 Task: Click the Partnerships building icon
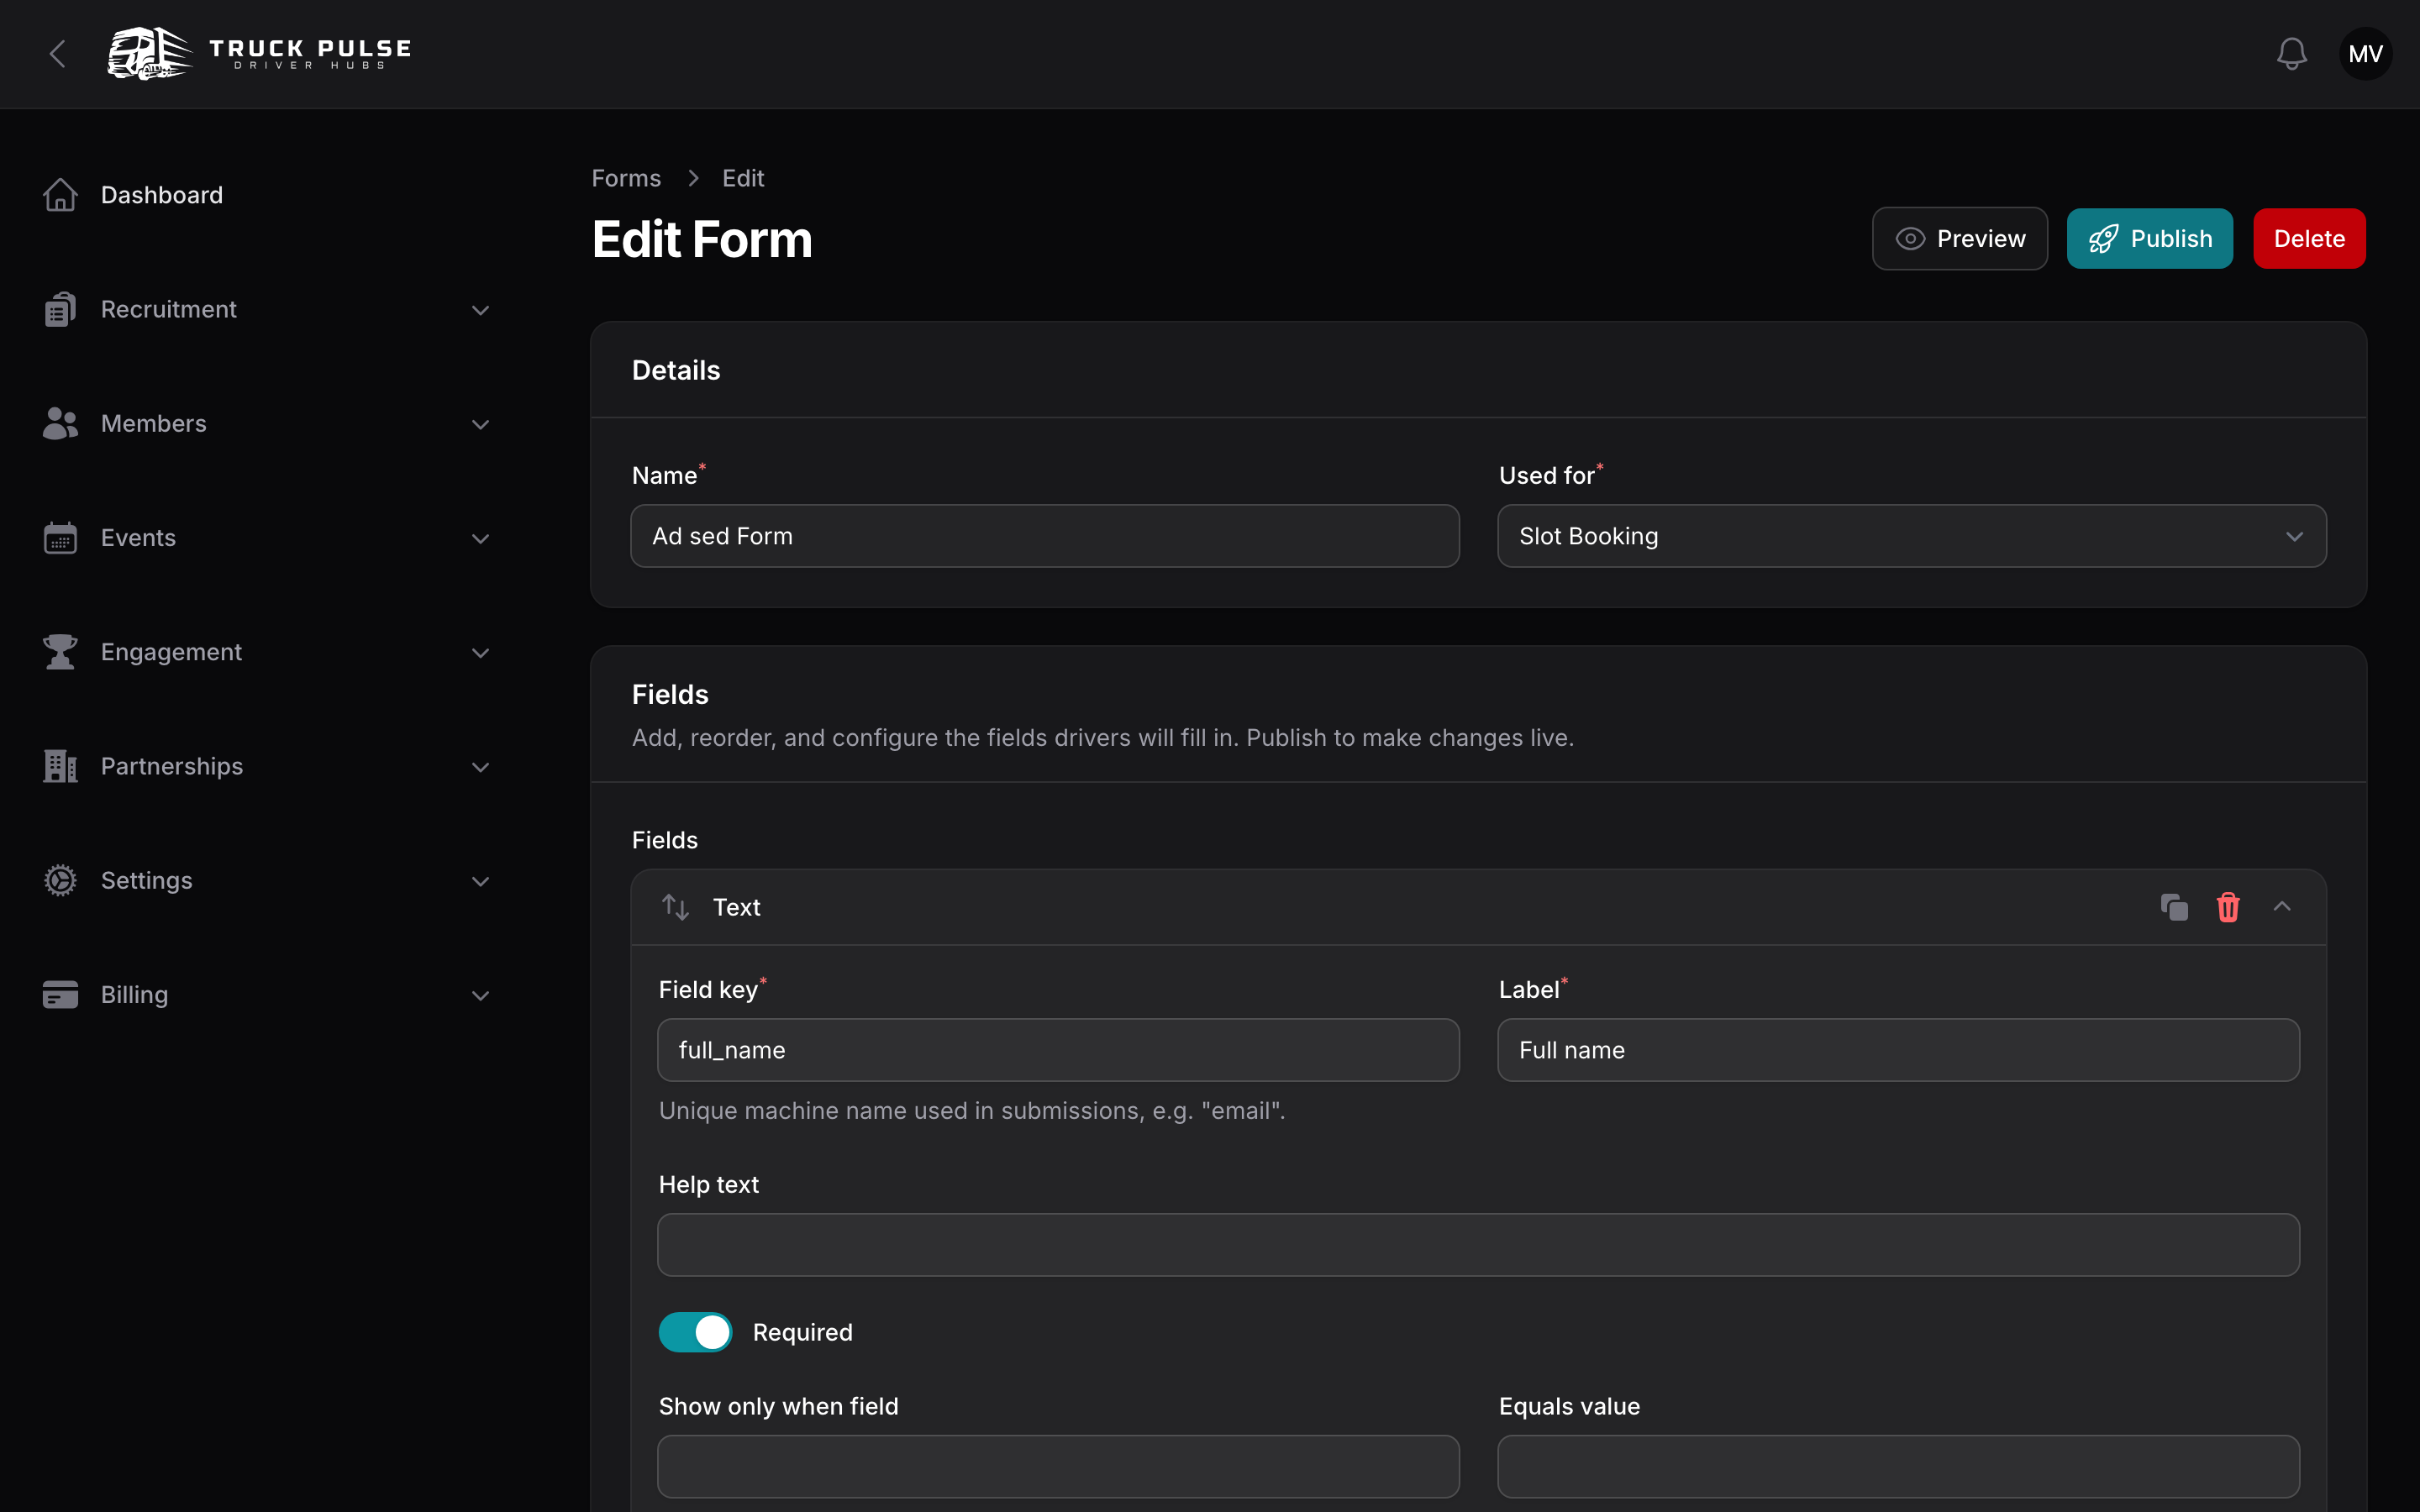click(60, 766)
